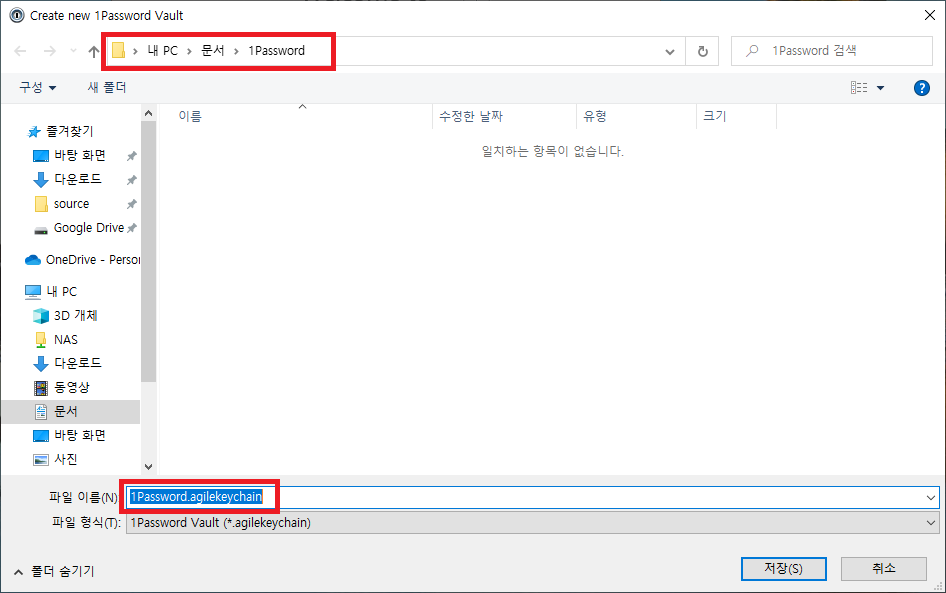Click the NAS folder icon
Viewport: 946px width, 593px height.
(40, 340)
